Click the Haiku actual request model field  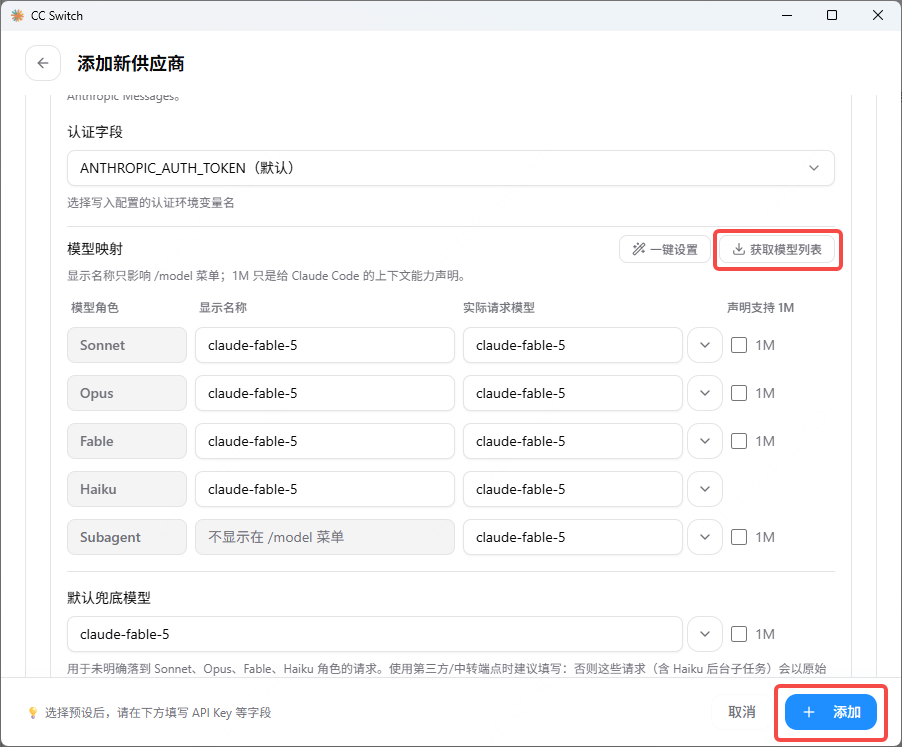(x=572, y=489)
